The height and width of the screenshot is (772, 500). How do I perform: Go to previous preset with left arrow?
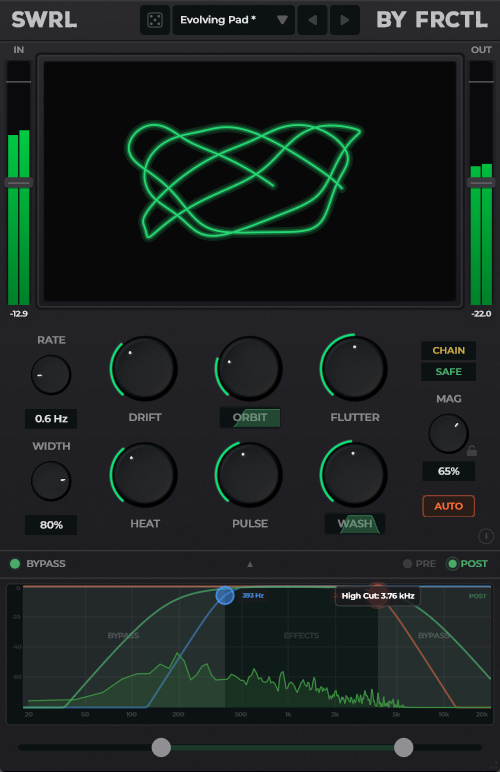[x=312, y=20]
